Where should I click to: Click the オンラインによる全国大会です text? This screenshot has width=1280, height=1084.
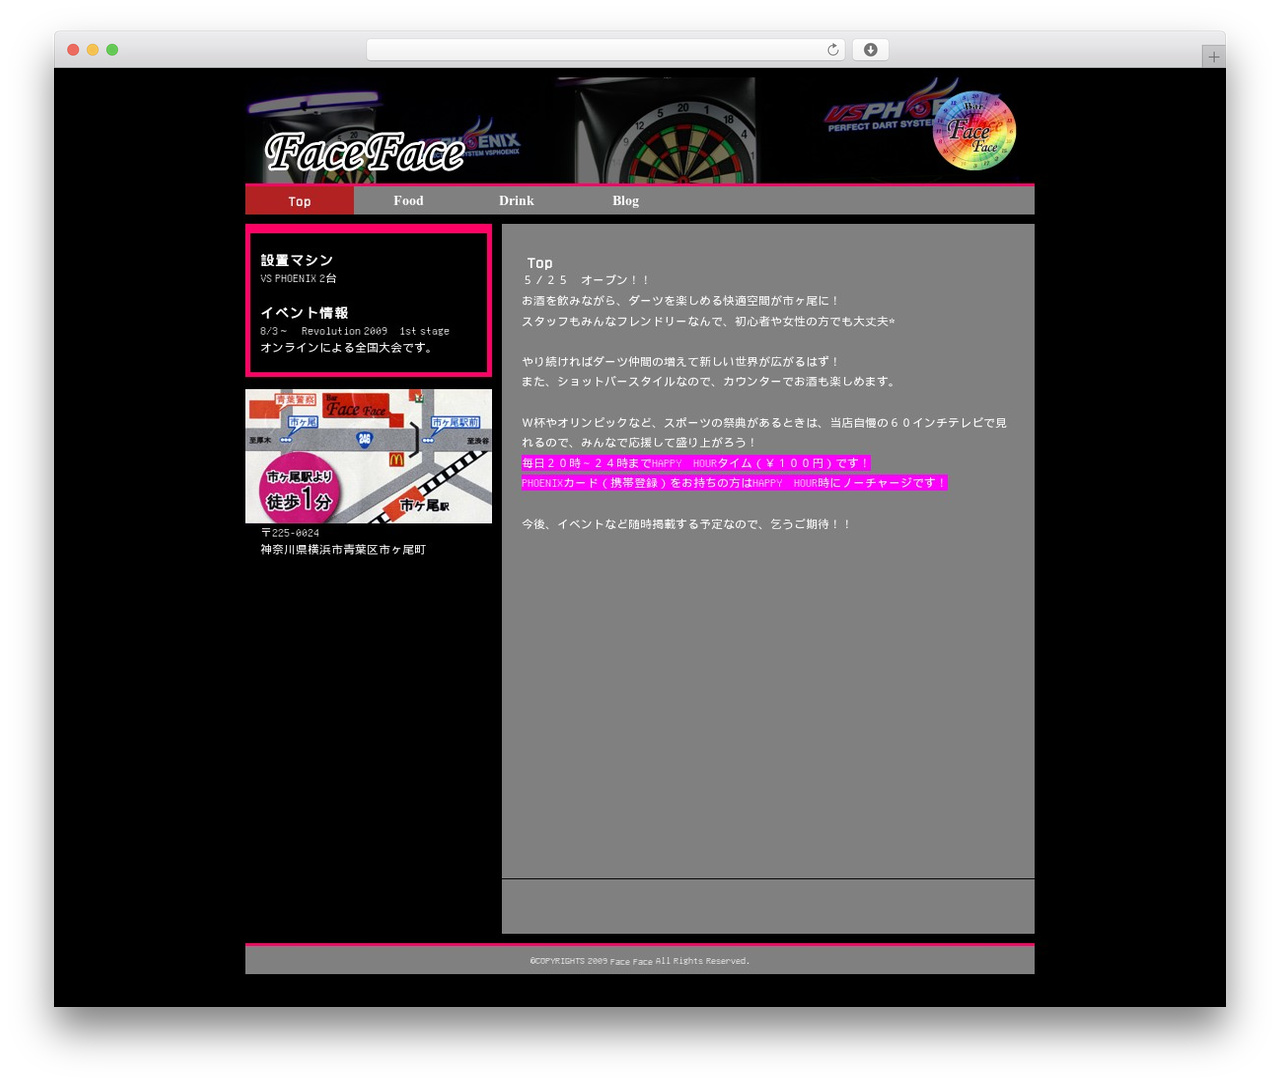tap(347, 348)
